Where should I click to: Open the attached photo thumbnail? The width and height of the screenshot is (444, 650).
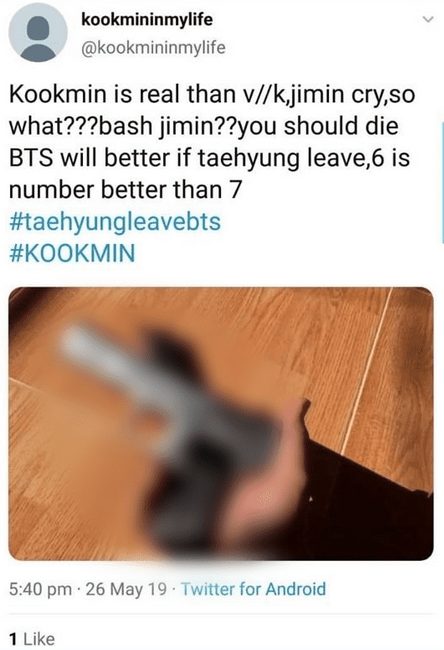tap(221, 423)
